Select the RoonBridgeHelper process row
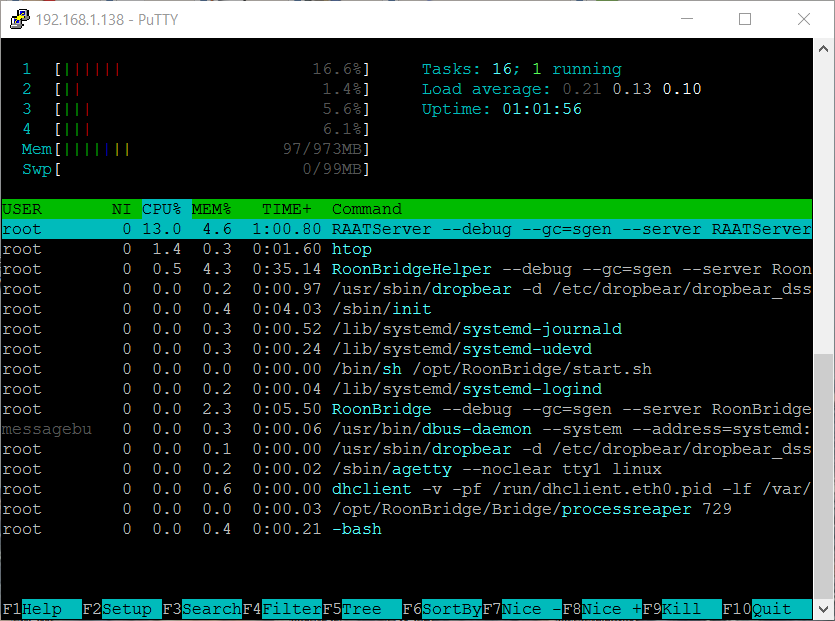The image size is (835, 621). (407, 269)
